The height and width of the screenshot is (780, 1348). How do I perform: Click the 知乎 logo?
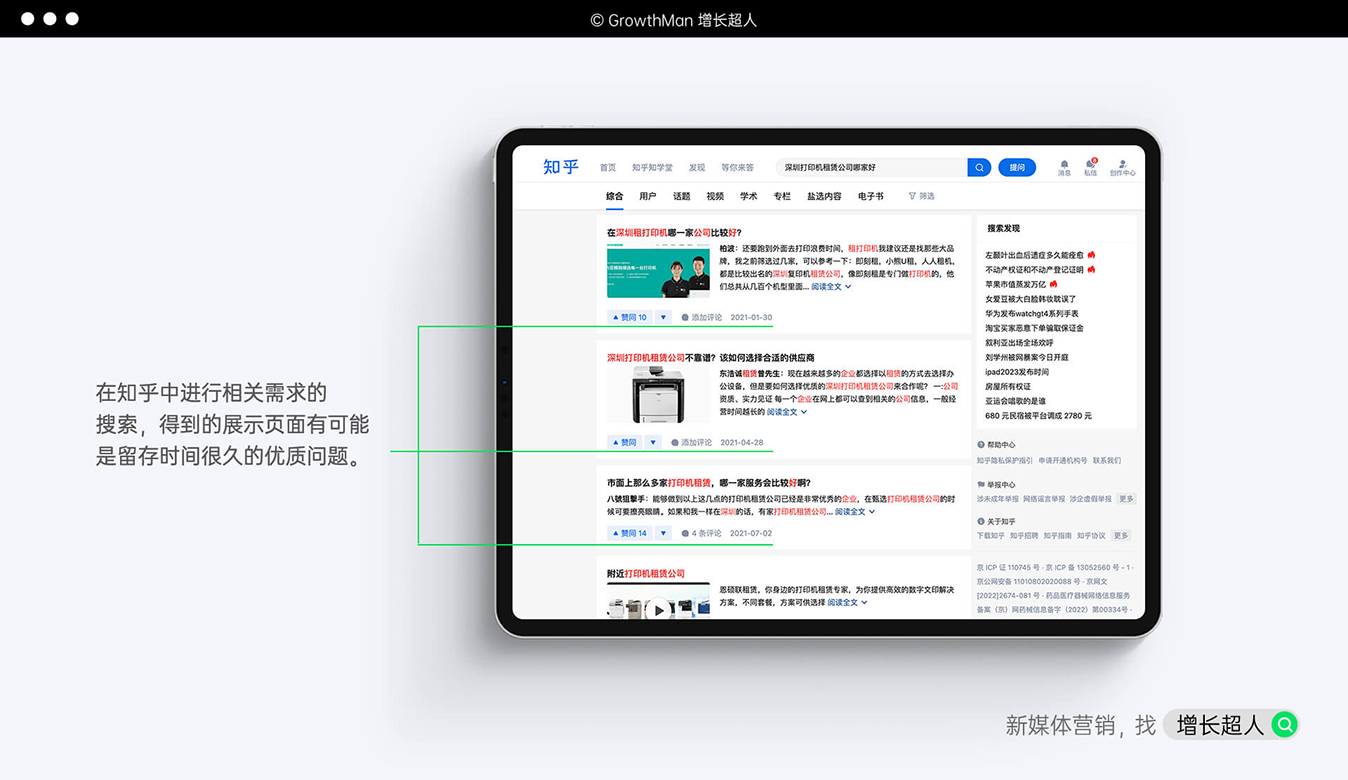tap(561, 167)
